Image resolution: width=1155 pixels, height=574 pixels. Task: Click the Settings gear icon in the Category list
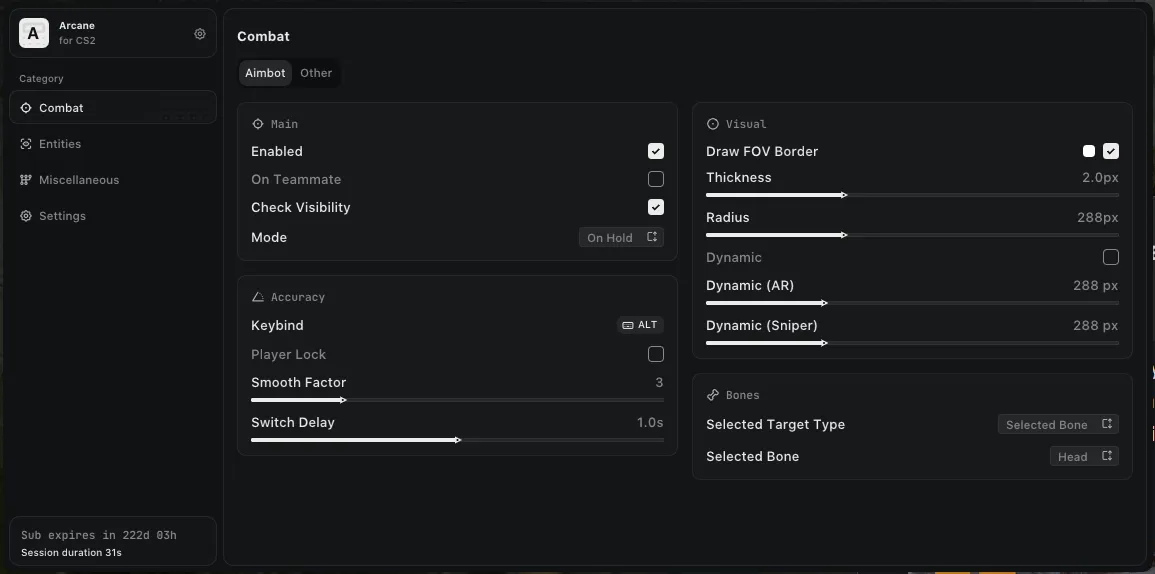[x=26, y=216]
